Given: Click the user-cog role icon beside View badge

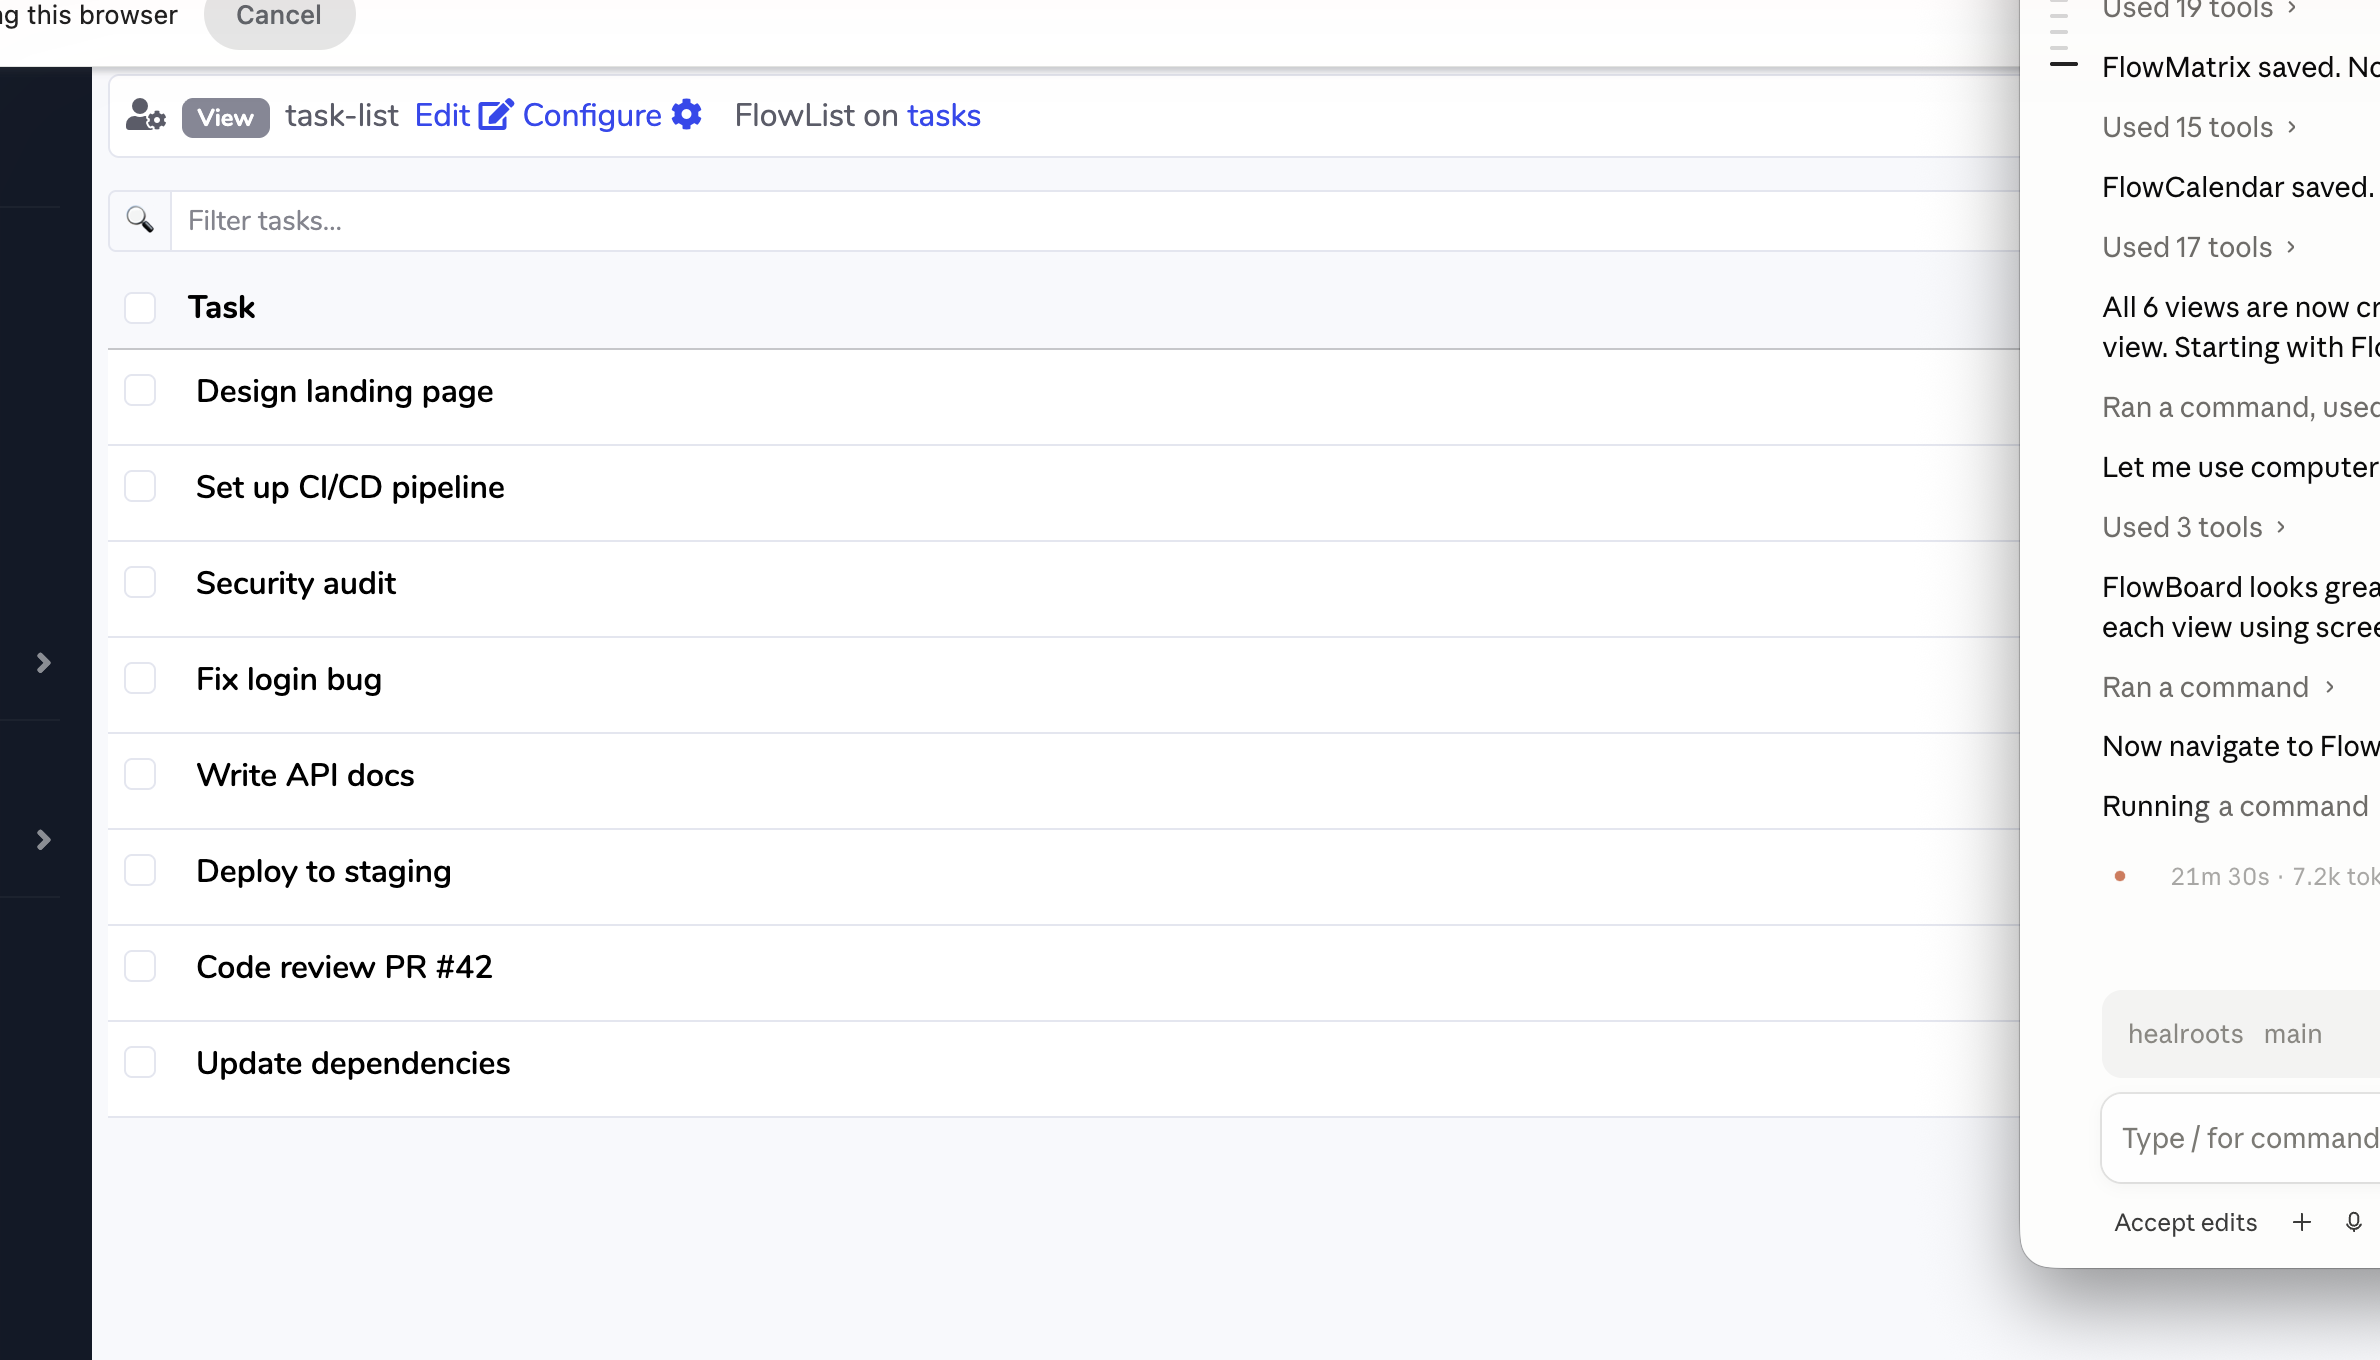Looking at the screenshot, I should click(145, 116).
